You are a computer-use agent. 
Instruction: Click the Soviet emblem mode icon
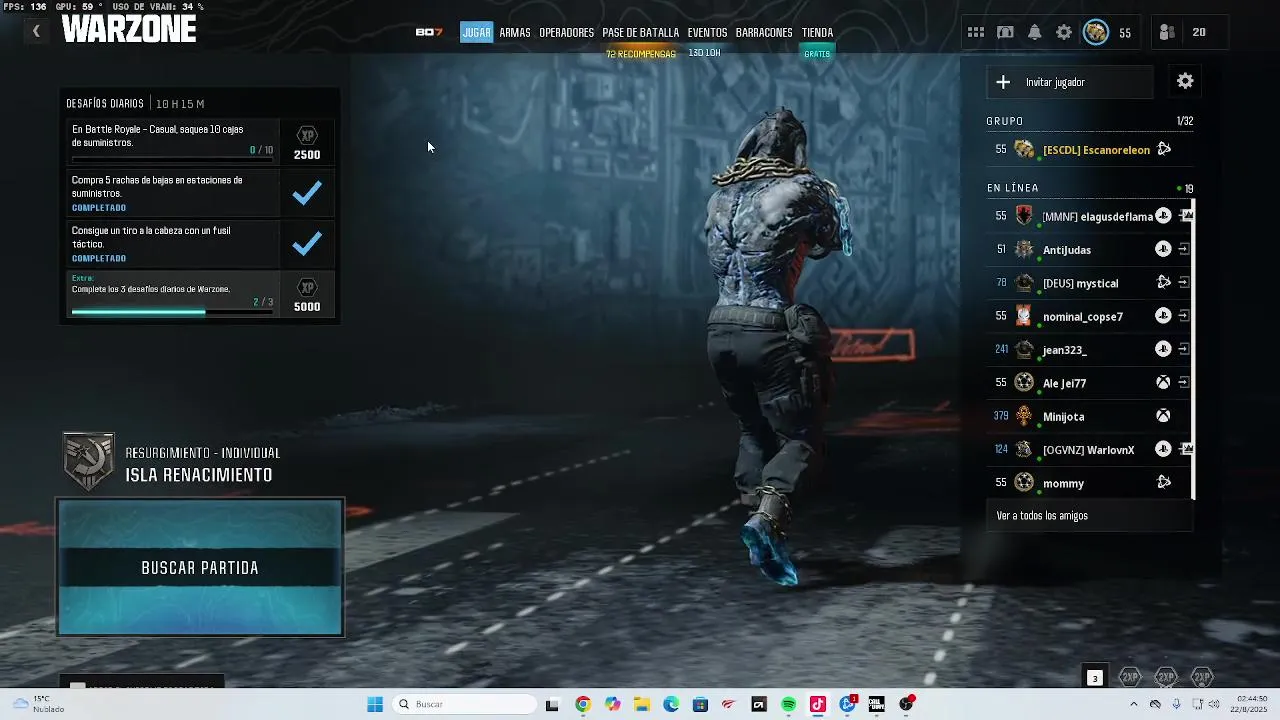tap(88, 461)
